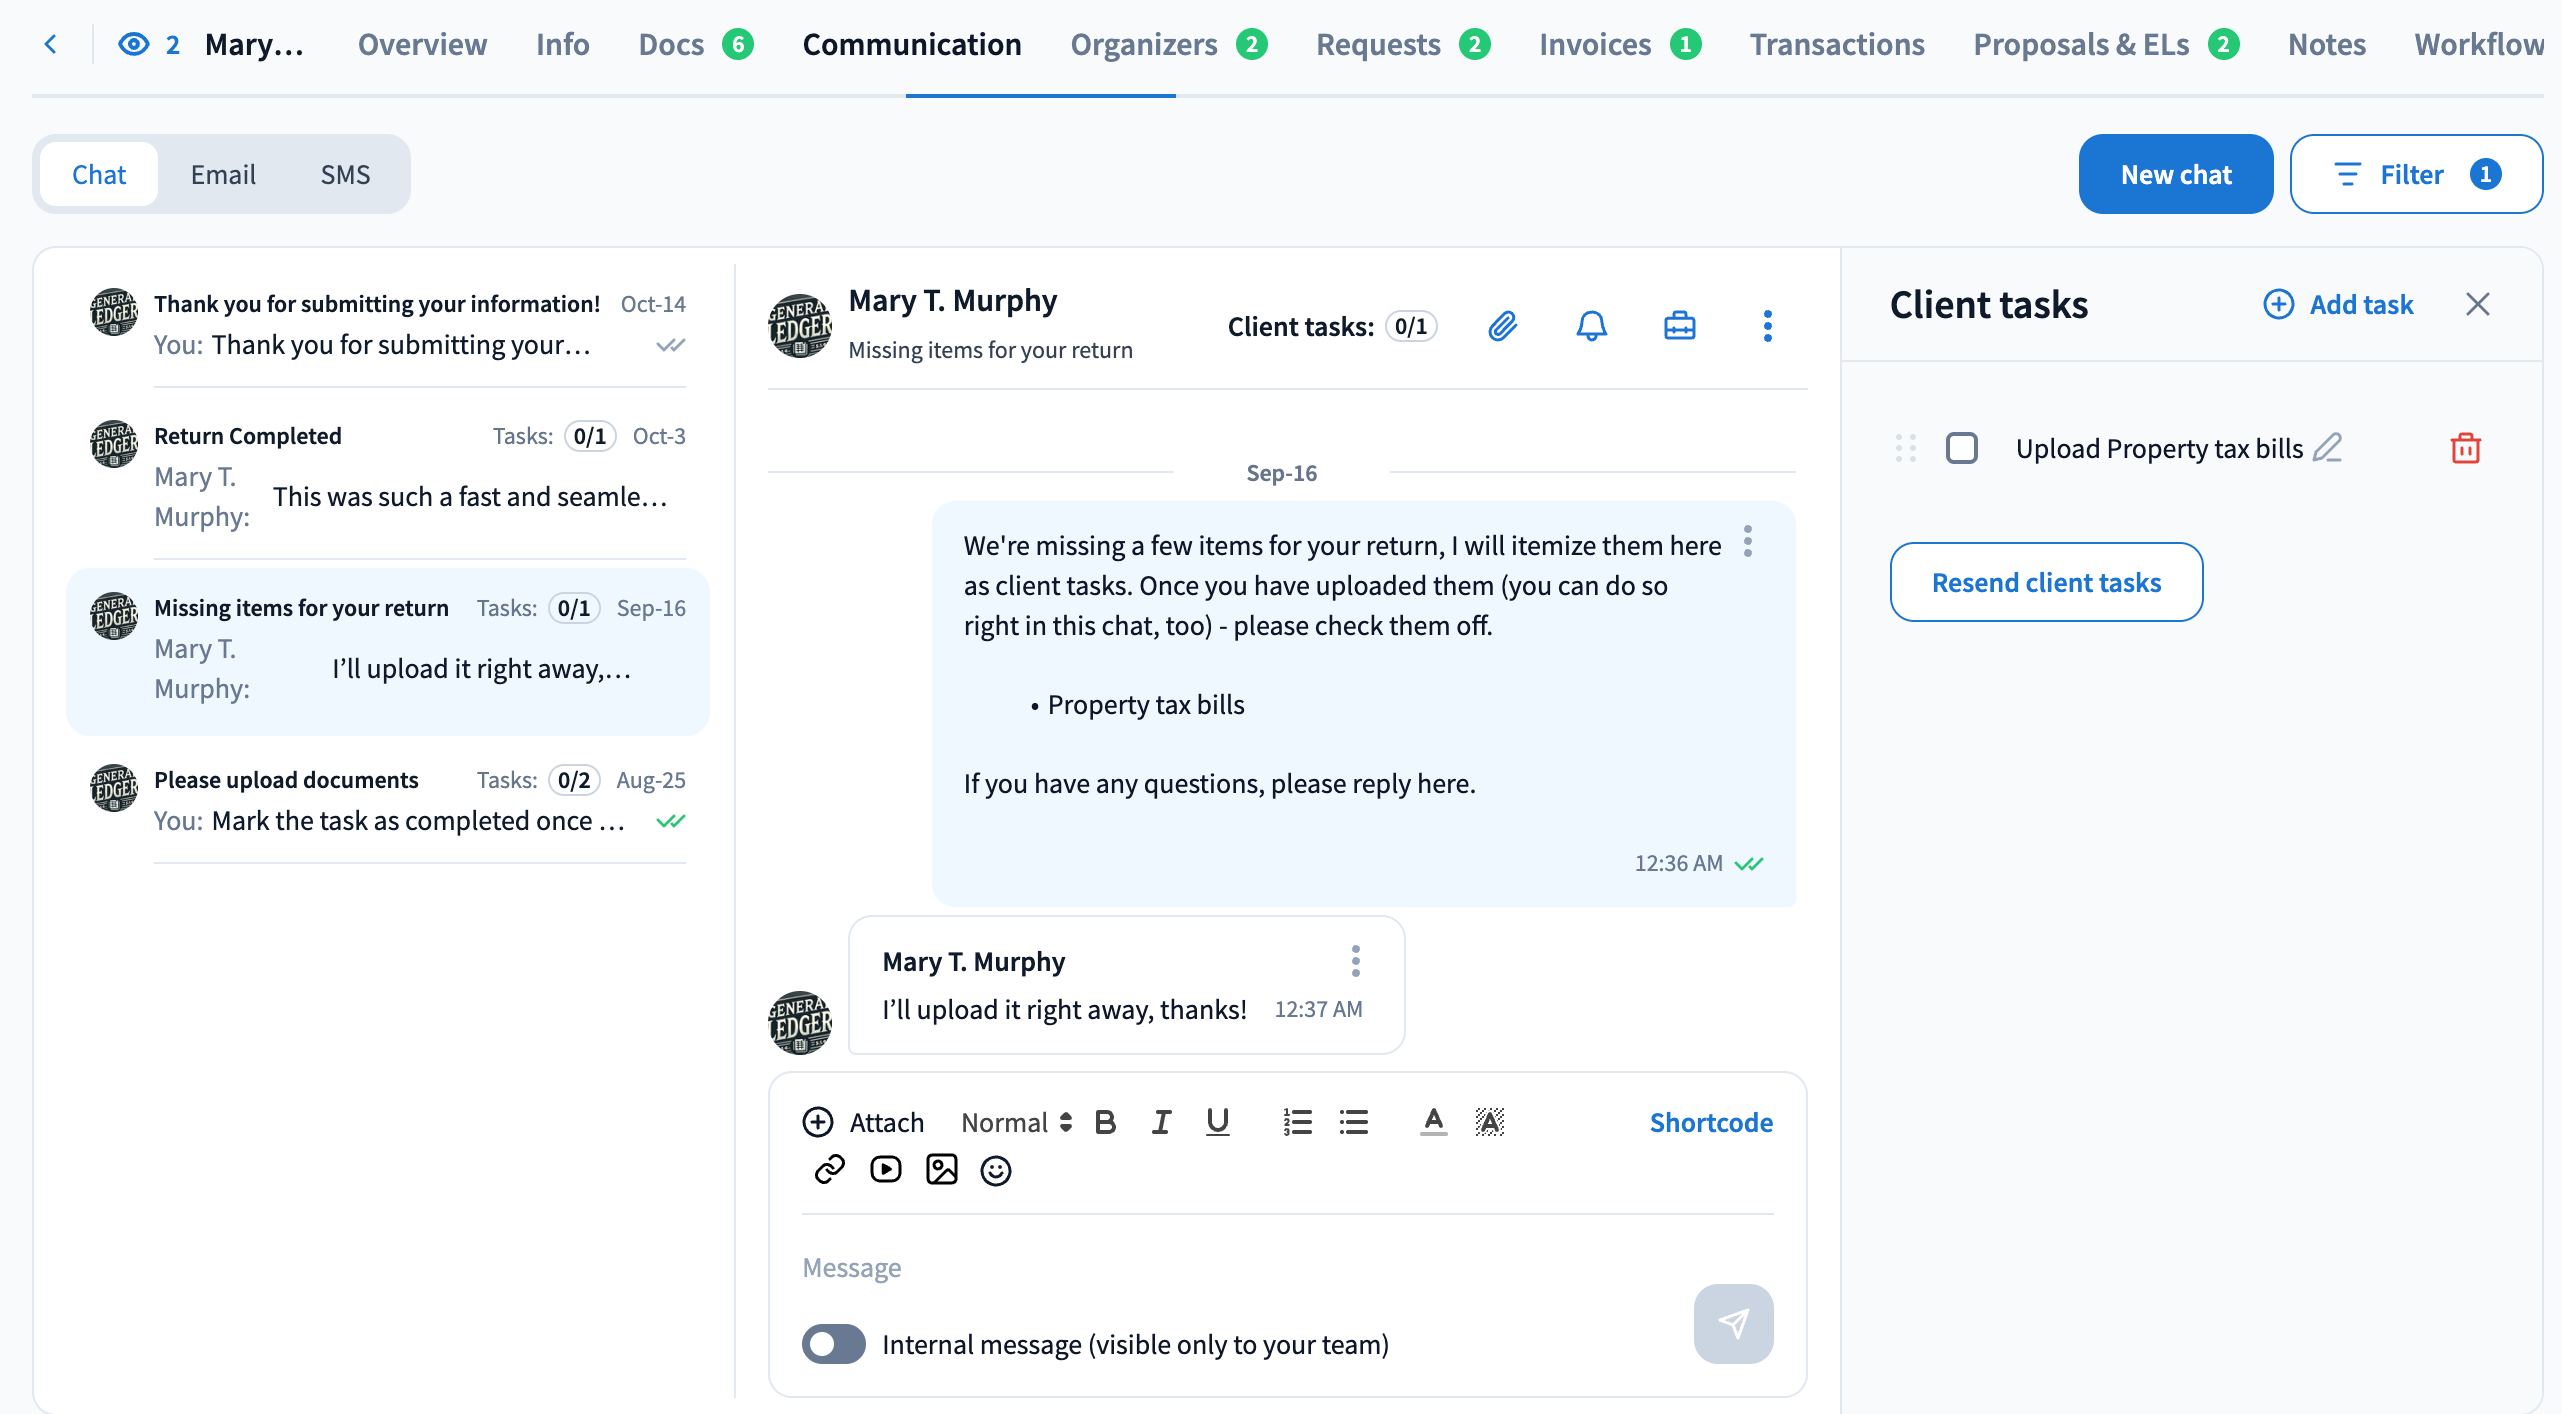The height and width of the screenshot is (1414, 2562).
Task: Delete the Upload Property tax bills task
Action: pos(2465,448)
